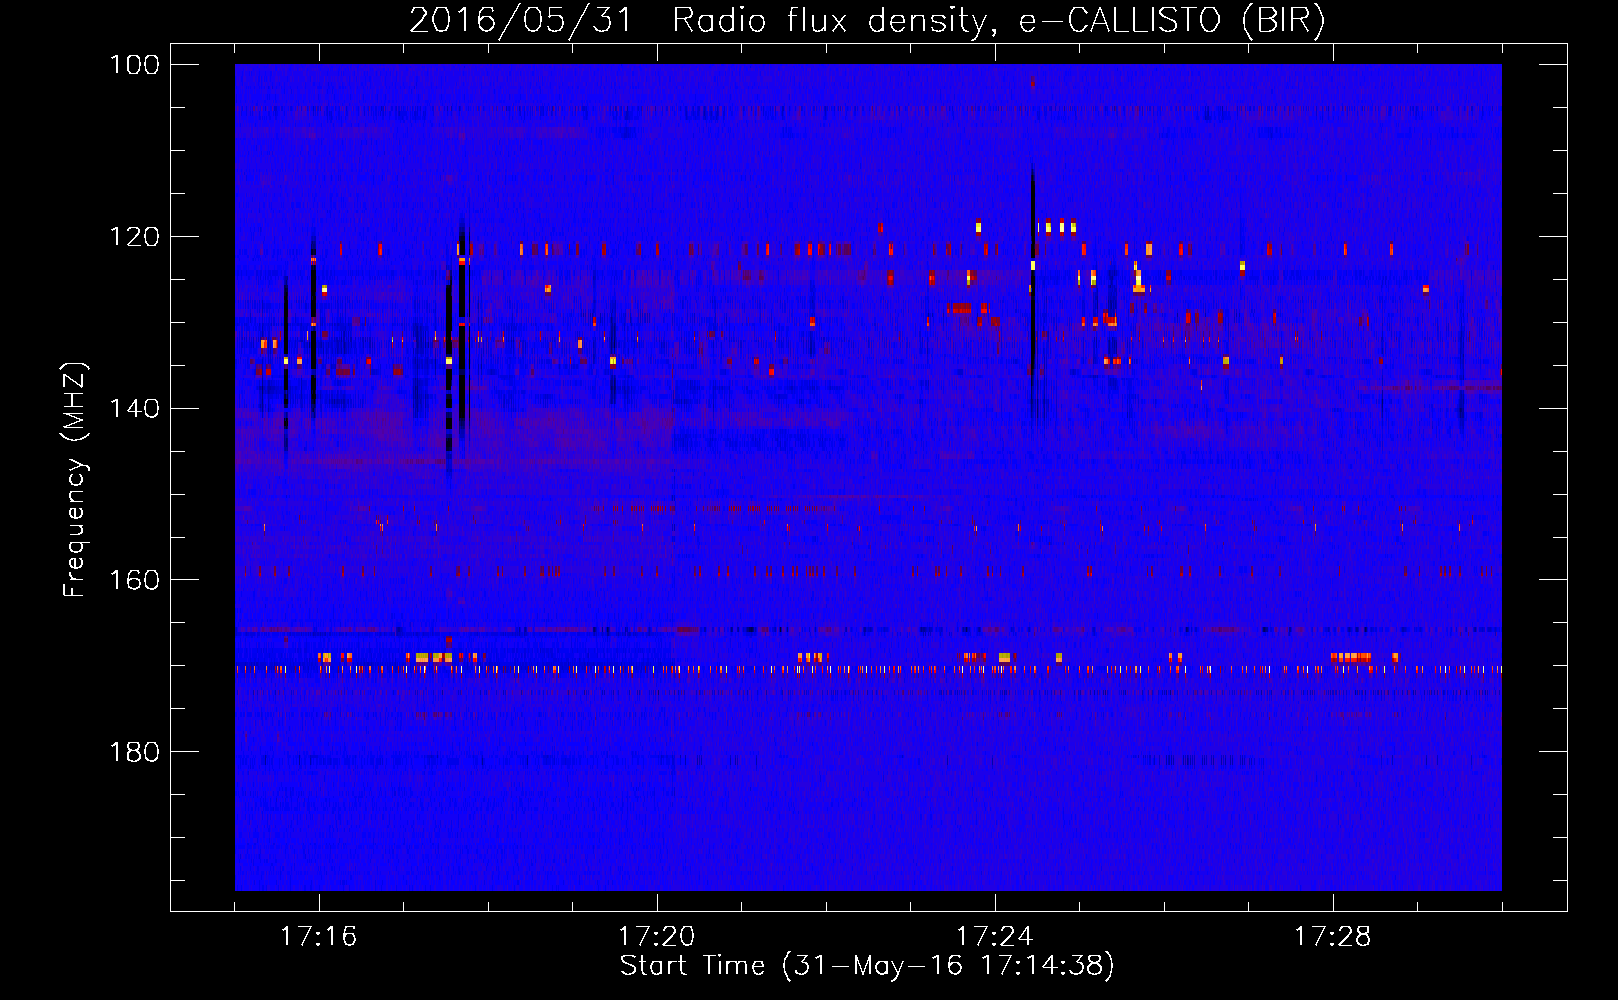
Task: Click the '140' frequency axis label
Action: coord(134,408)
